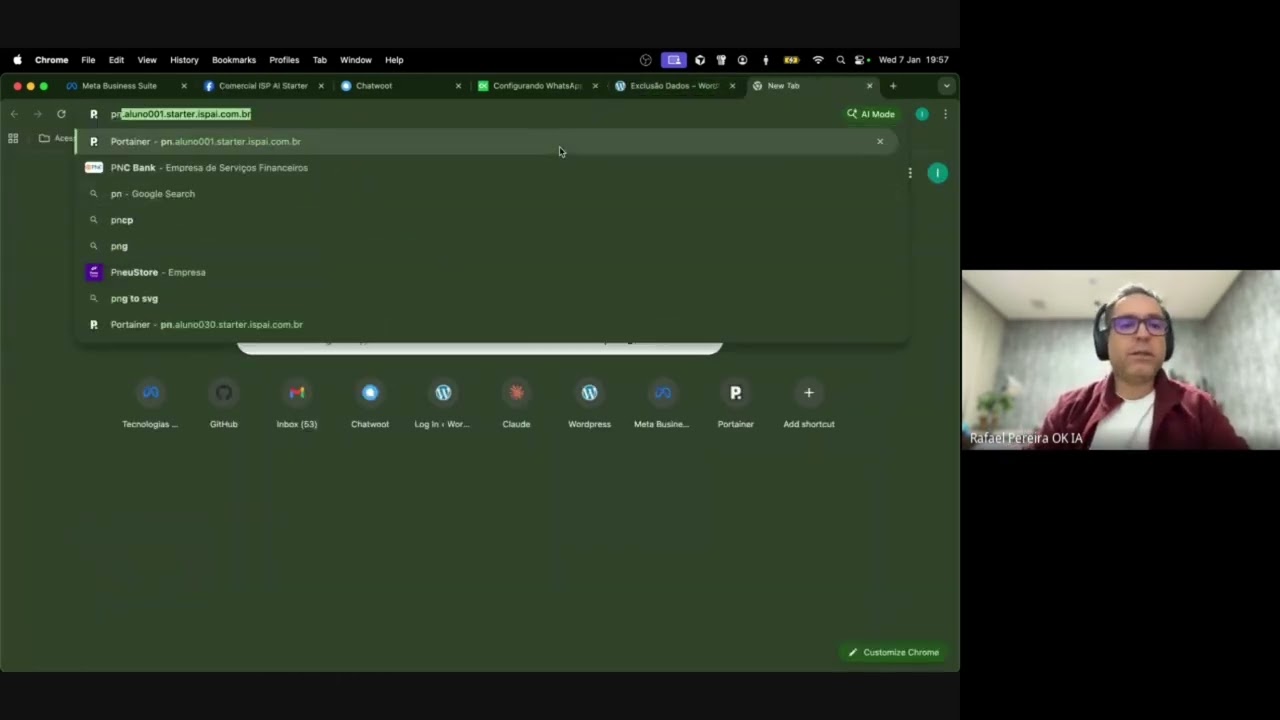Click the new tab plus button
Image resolution: width=1280 pixels, height=720 pixels.
[x=893, y=86]
